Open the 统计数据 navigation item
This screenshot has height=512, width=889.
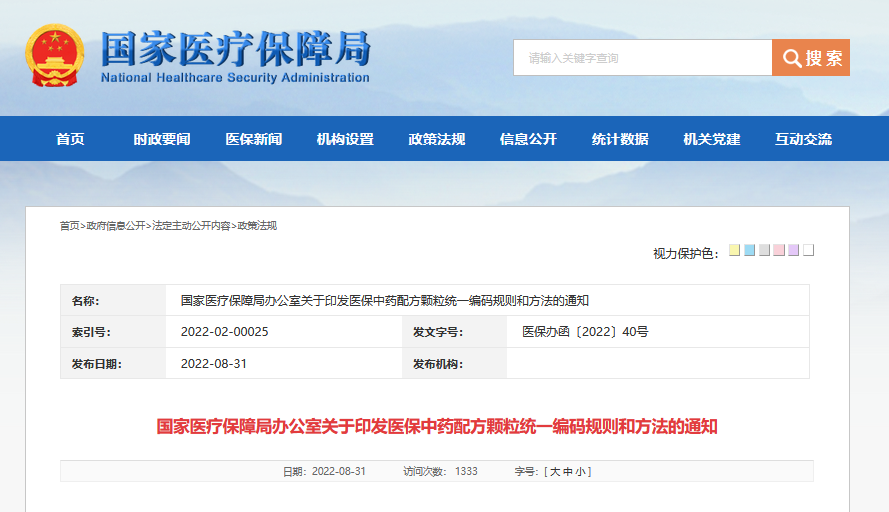[x=620, y=139]
